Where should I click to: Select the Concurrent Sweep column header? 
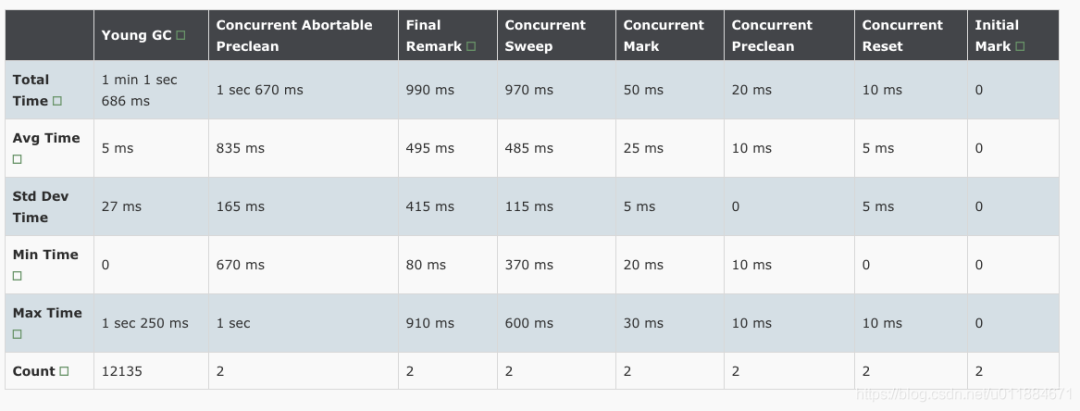(546, 35)
